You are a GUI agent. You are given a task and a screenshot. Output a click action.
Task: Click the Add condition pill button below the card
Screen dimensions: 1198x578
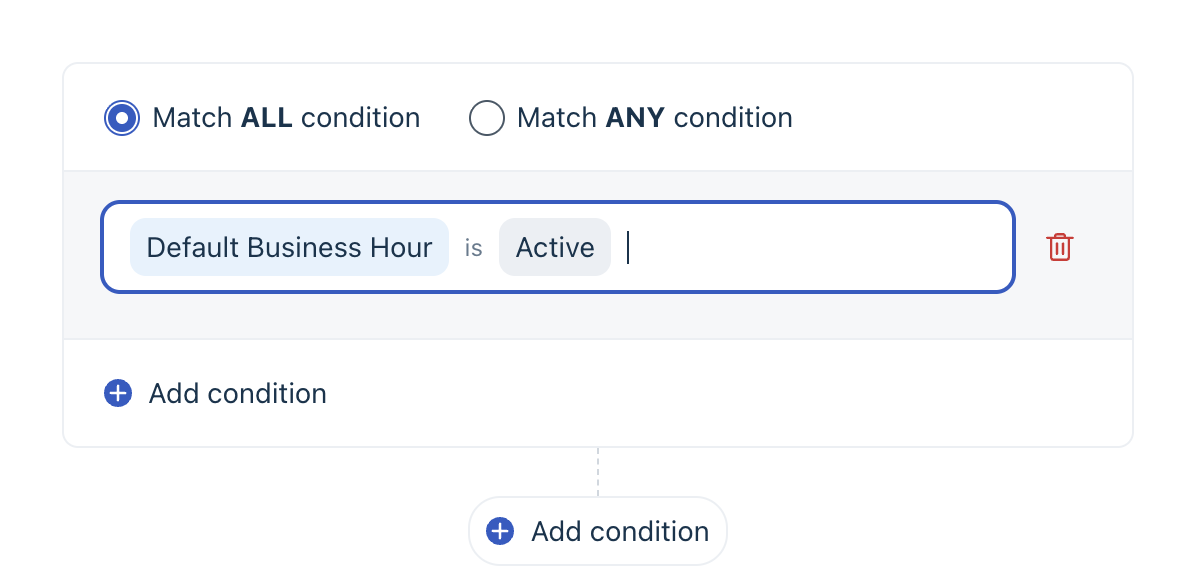click(597, 531)
